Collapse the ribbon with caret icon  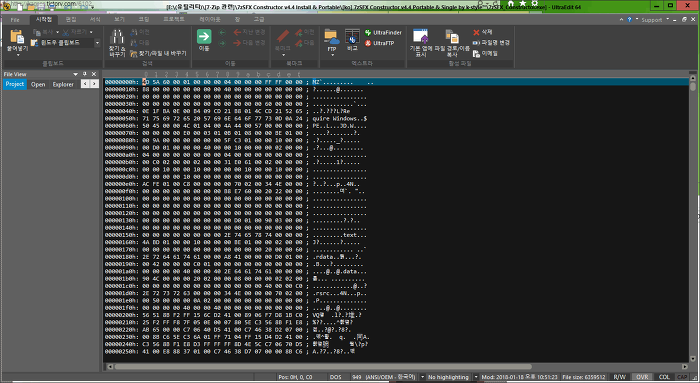tap(621, 20)
